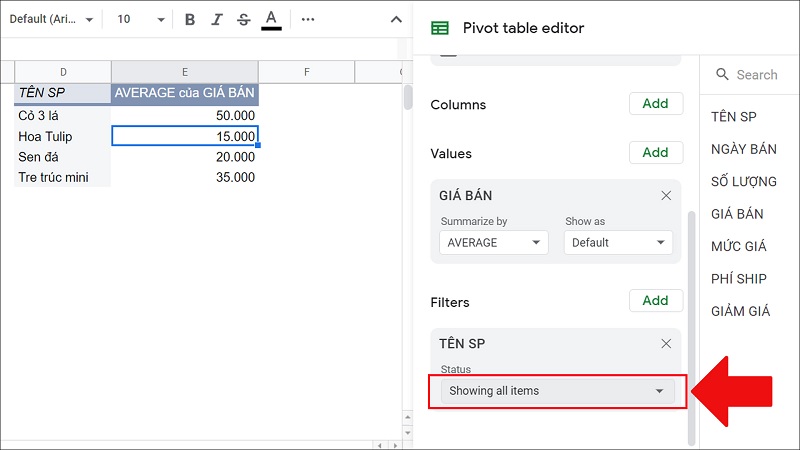The height and width of the screenshot is (450, 800).
Task: Select column E header
Action: (185, 72)
